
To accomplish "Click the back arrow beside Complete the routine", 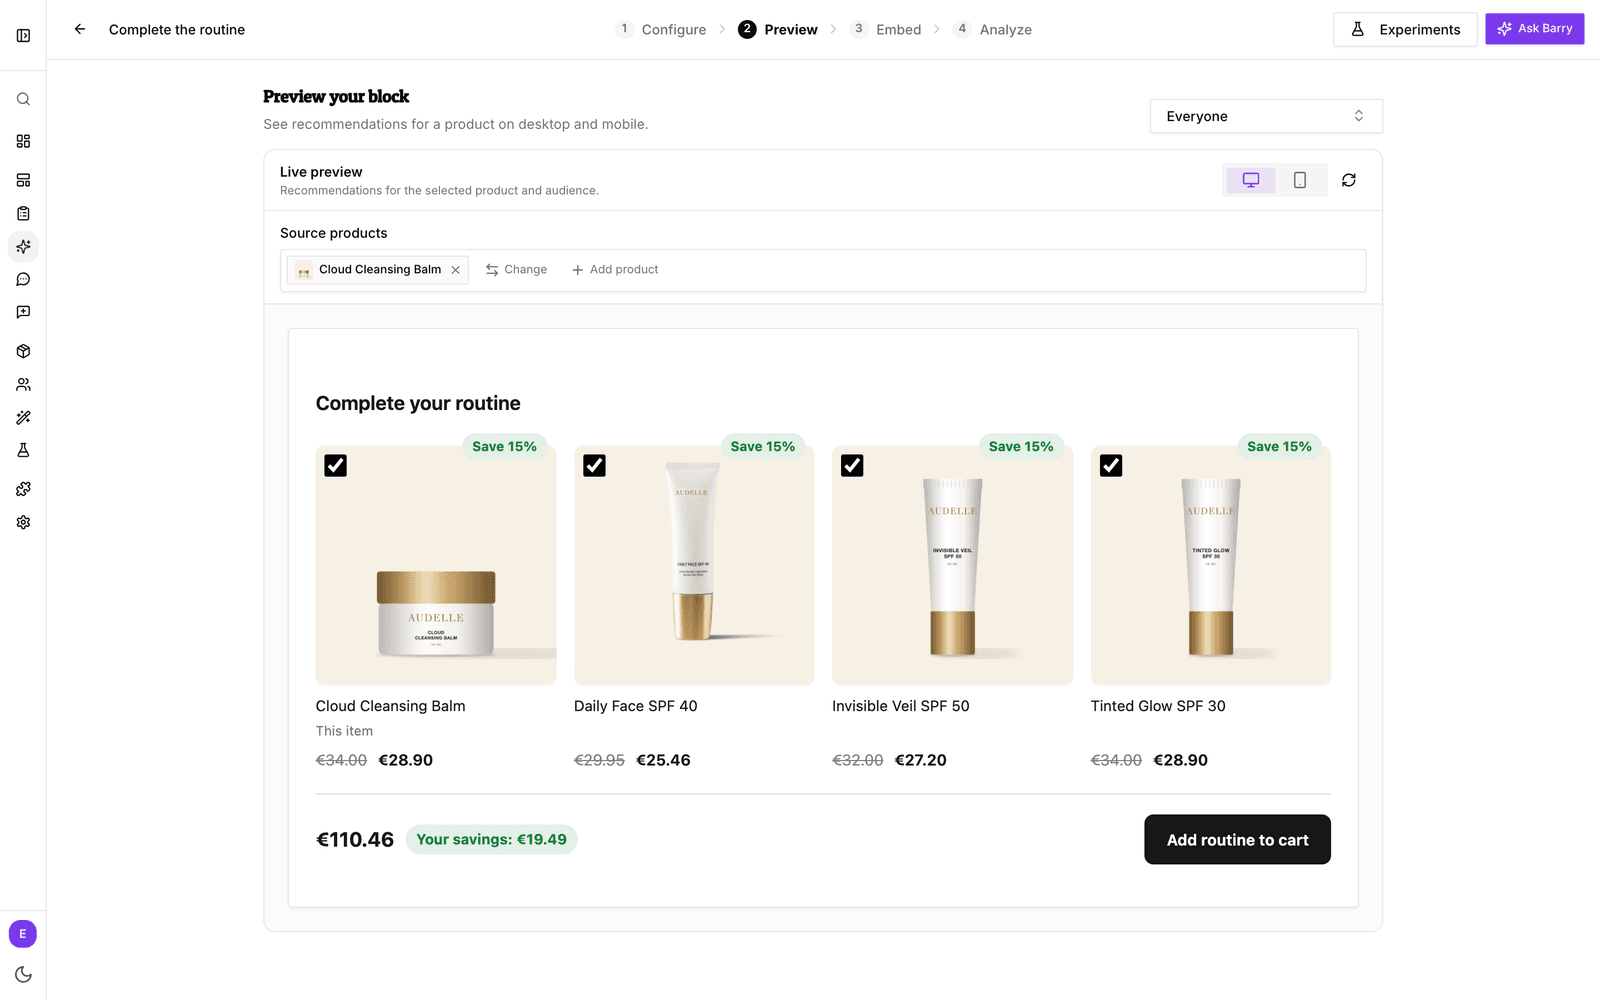I will pyautogui.click(x=80, y=29).
